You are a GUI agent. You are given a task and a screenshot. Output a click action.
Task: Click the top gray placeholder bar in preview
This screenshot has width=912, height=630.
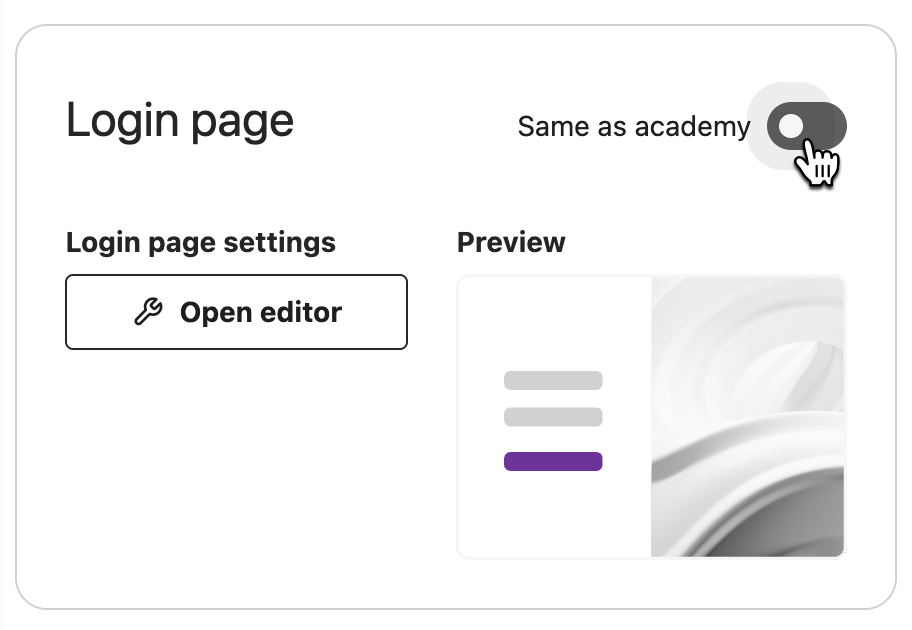553,380
